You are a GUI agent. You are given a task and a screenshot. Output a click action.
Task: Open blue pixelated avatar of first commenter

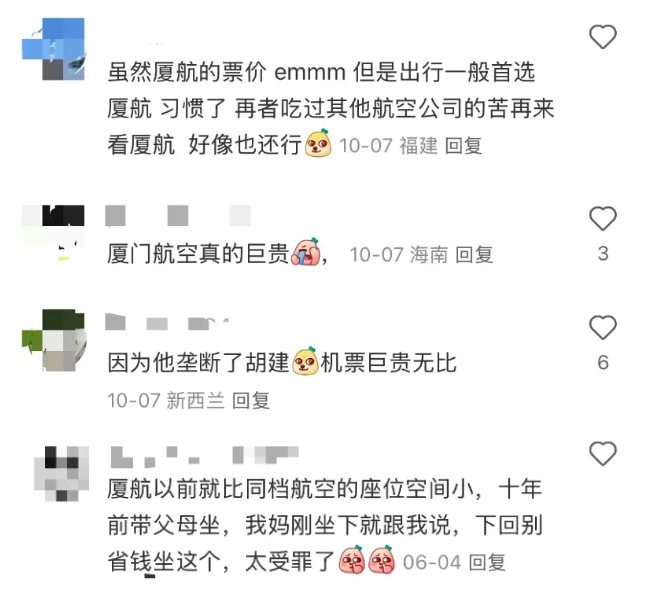tap(53, 49)
